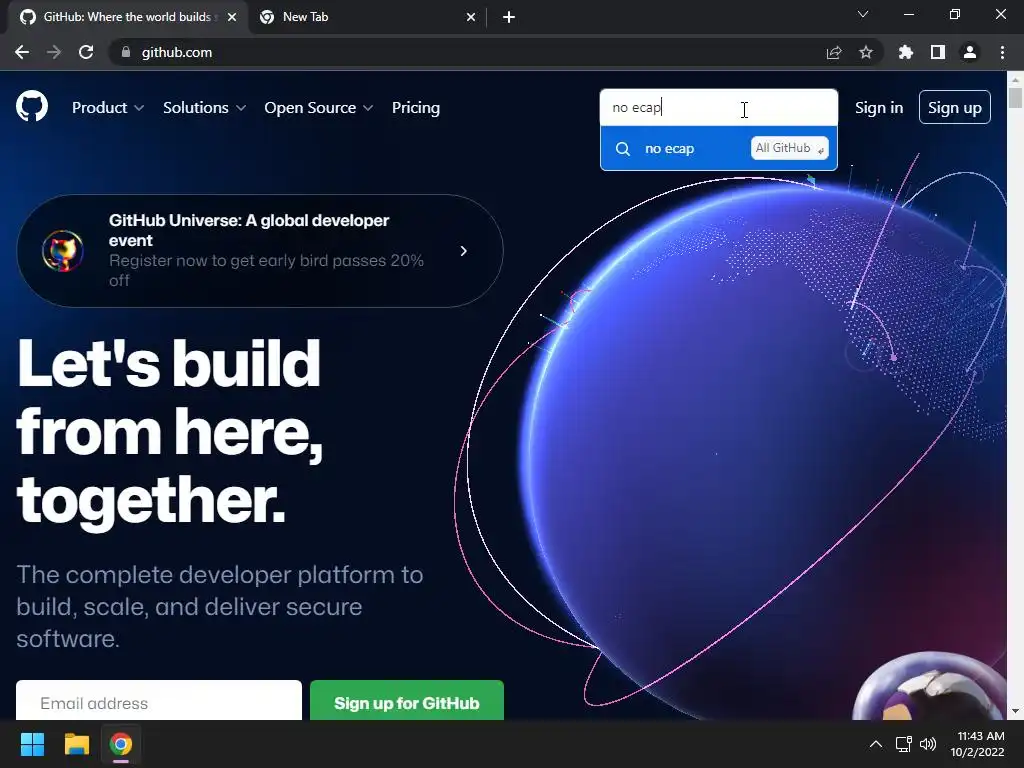Expand the Open Source menu
The image size is (1024, 768).
[x=319, y=108]
